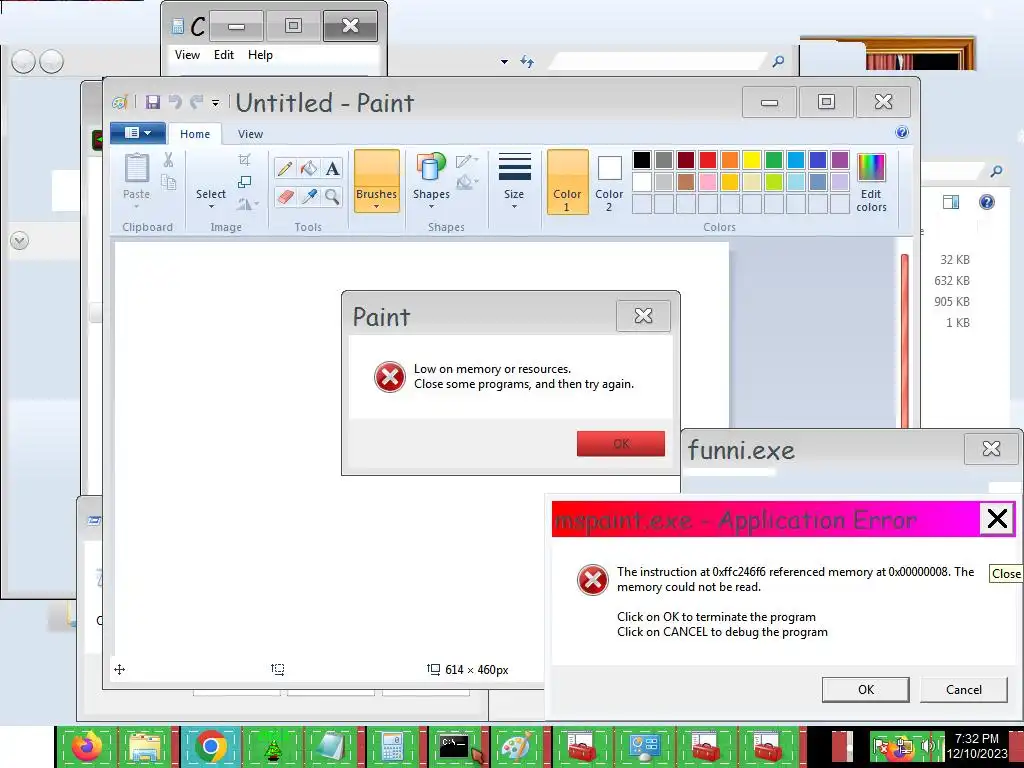Open File Explorer from the taskbar
Image resolution: width=1024 pixels, height=768 pixels.
tap(145, 746)
